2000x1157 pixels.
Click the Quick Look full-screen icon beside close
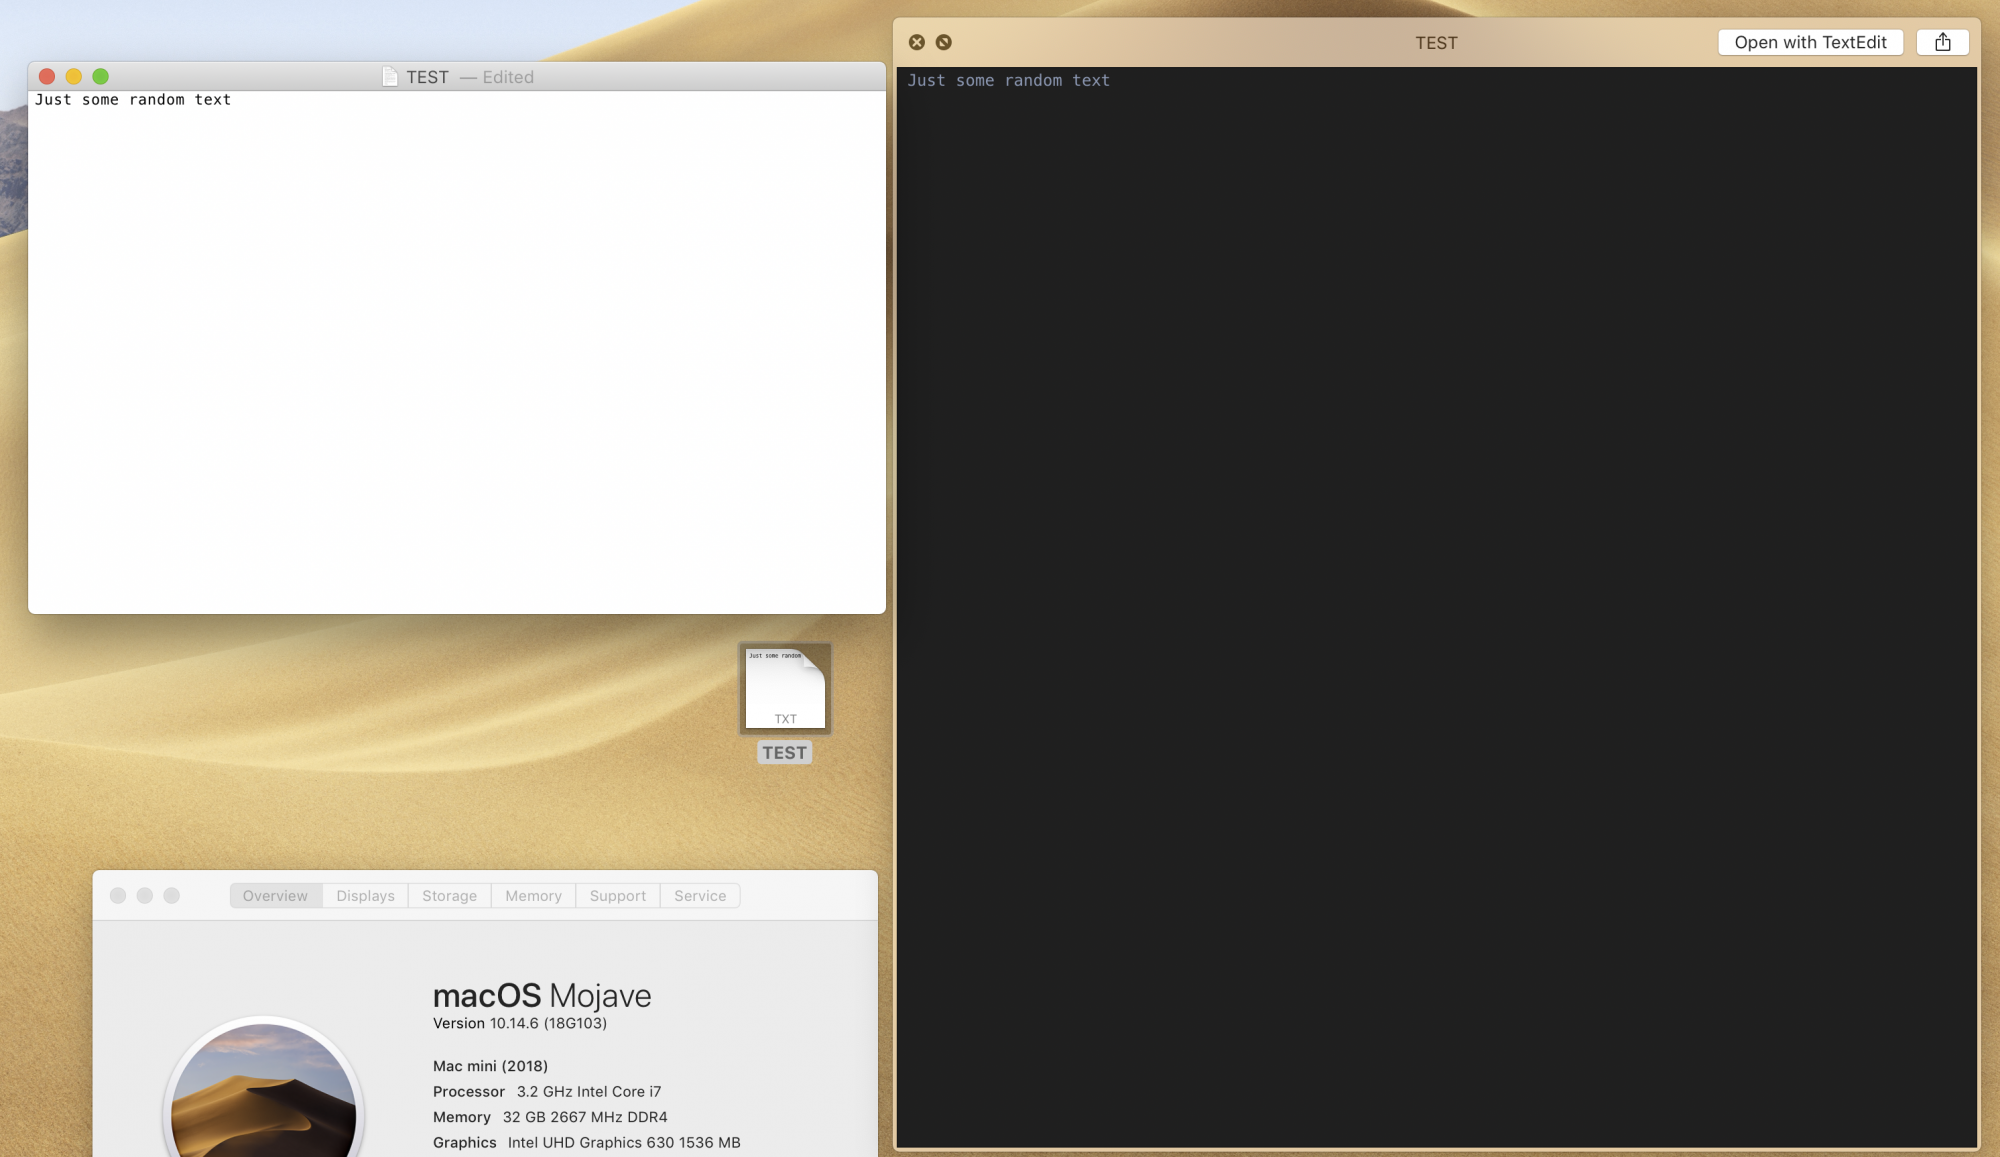(x=944, y=42)
